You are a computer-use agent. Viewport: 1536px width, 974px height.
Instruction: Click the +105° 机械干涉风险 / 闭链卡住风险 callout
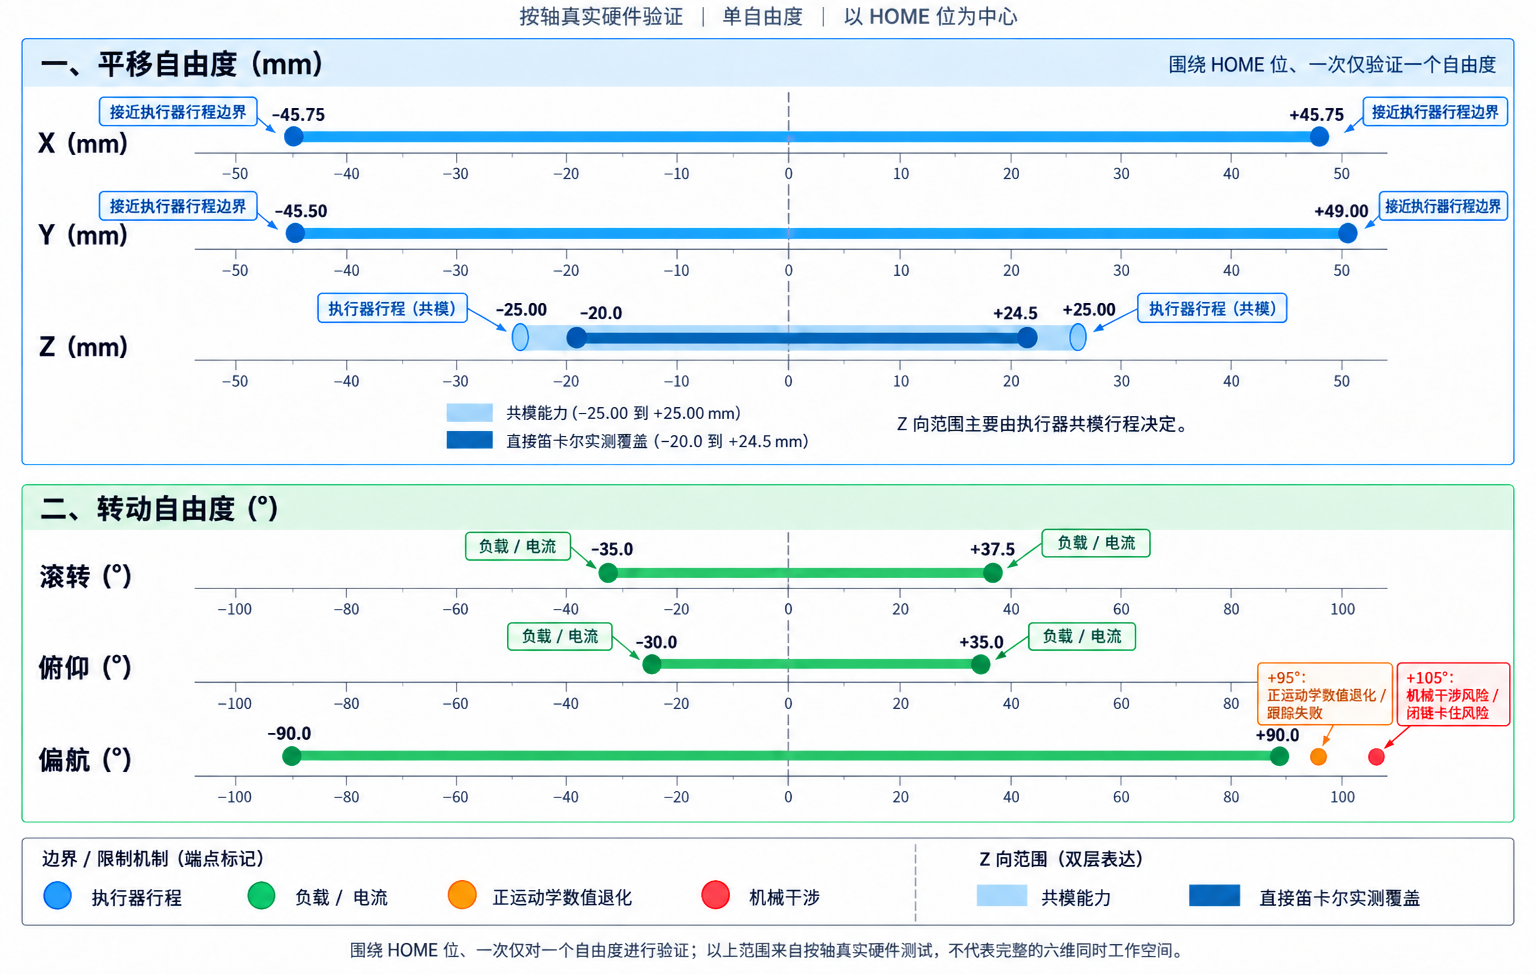click(x=1452, y=694)
